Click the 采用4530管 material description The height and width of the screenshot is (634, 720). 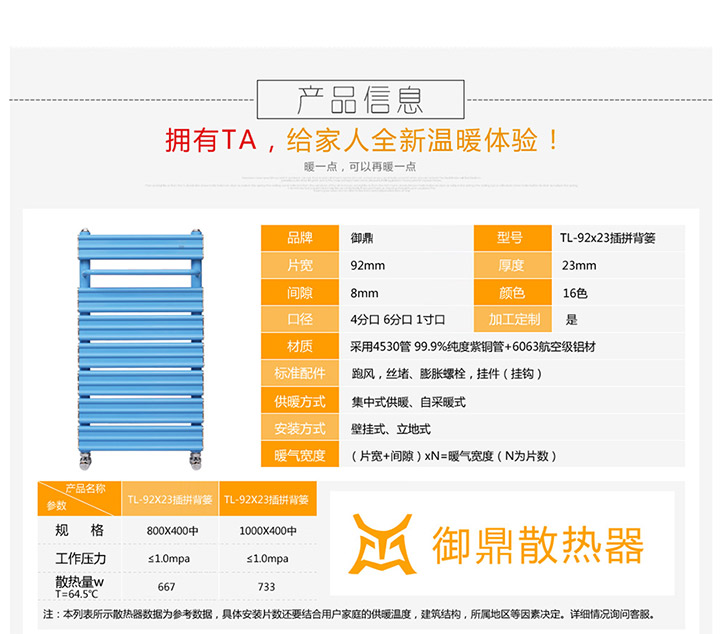[x=472, y=347]
